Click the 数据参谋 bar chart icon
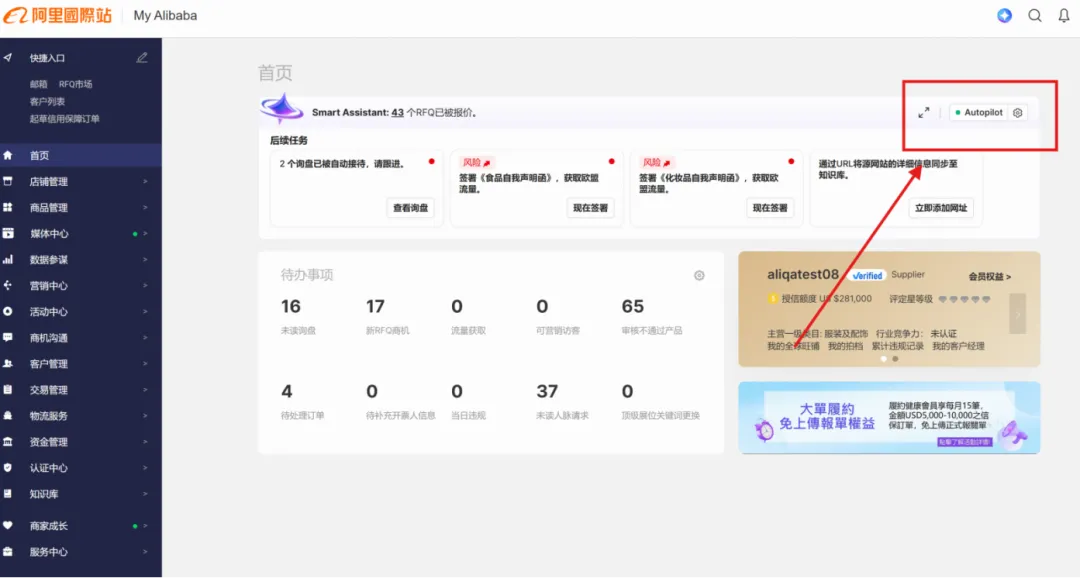Image resolution: width=1080 pixels, height=578 pixels. pyautogui.click(x=8, y=260)
